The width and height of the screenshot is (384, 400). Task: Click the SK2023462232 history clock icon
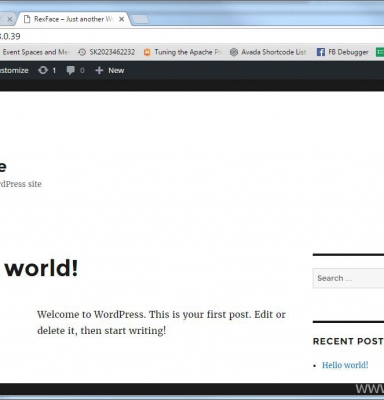click(x=82, y=52)
